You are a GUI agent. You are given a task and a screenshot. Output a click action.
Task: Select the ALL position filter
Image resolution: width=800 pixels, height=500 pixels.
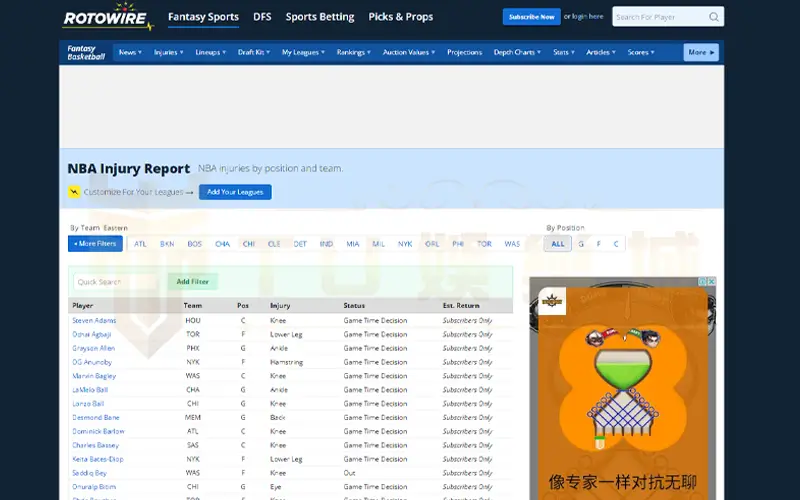558,244
